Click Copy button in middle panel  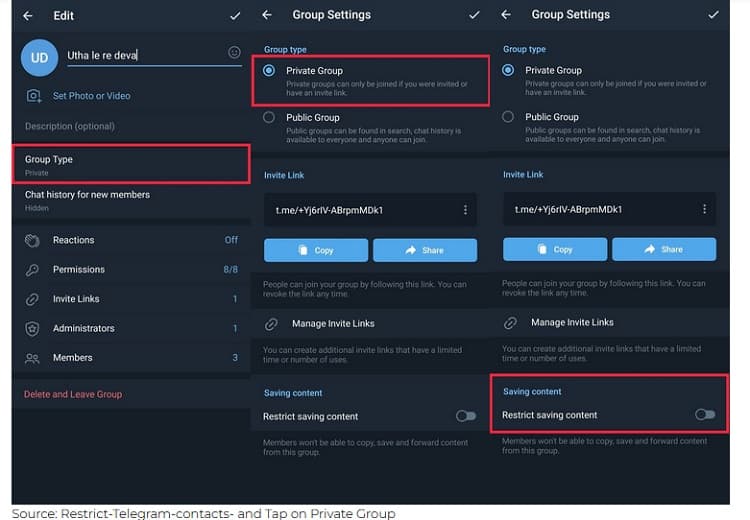tap(316, 250)
